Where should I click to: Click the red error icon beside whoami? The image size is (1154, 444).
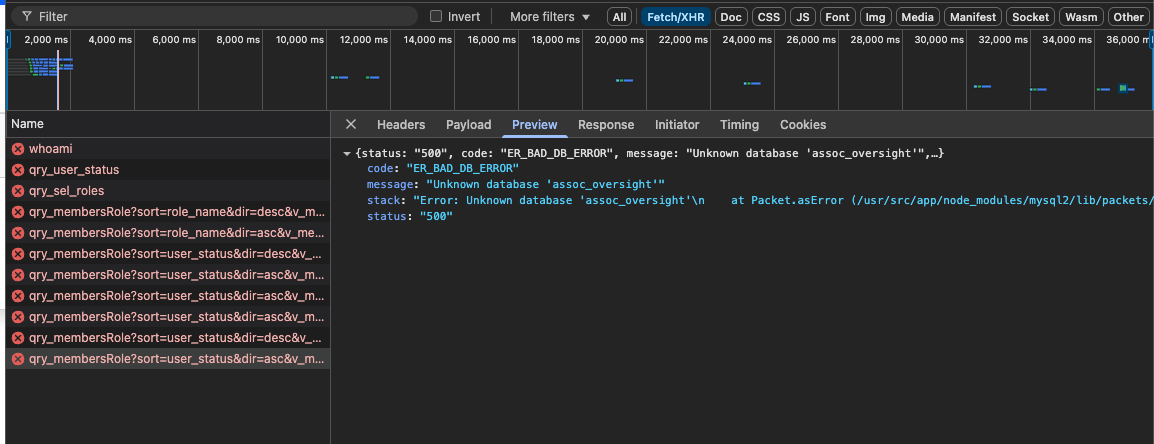pos(18,149)
